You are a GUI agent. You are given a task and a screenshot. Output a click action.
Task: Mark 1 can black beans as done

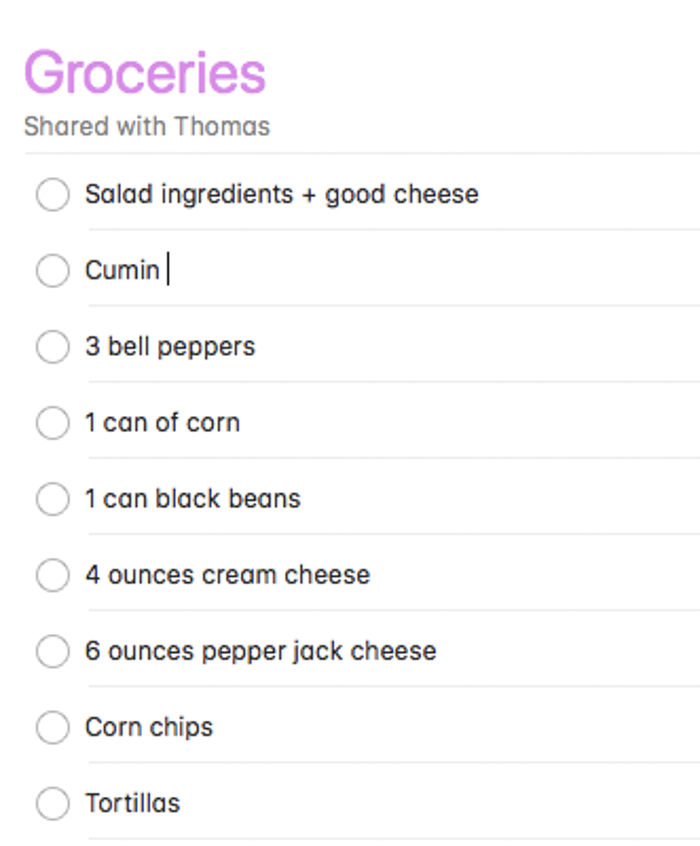coord(52,499)
